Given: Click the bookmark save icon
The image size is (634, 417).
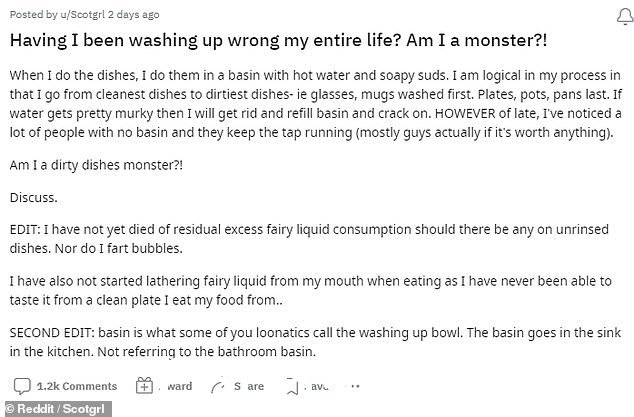Looking at the screenshot, I should click(x=292, y=387).
